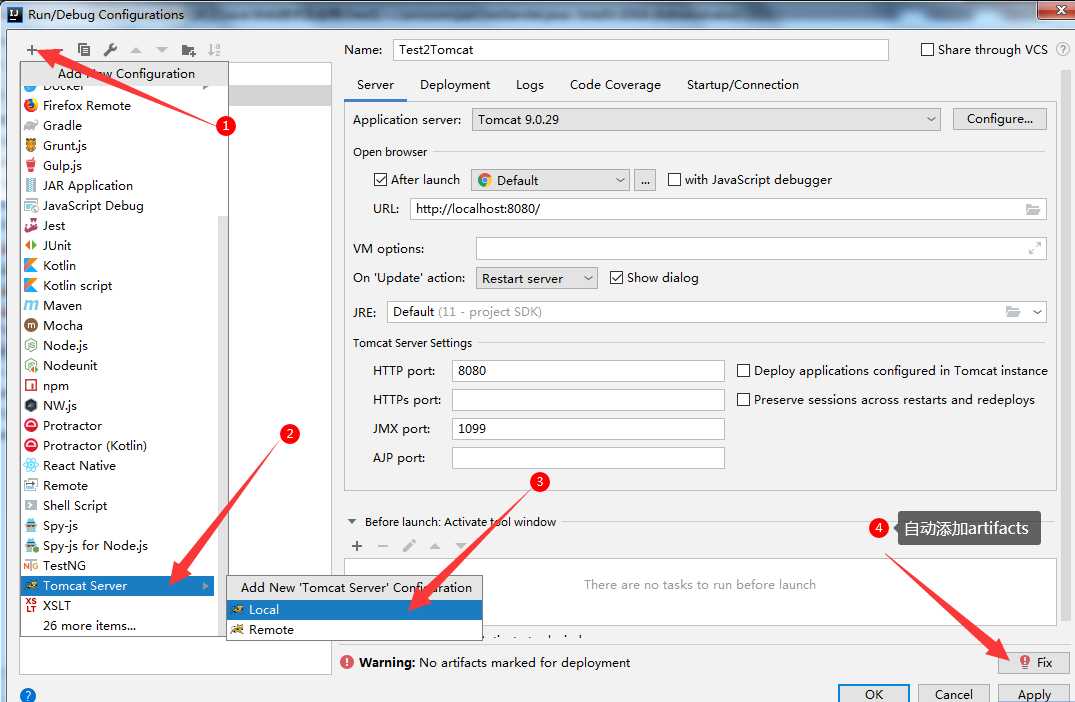The image size is (1075, 702).
Task: Enable Deploy applications configured in Tomcat instance
Action: tap(743, 371)
